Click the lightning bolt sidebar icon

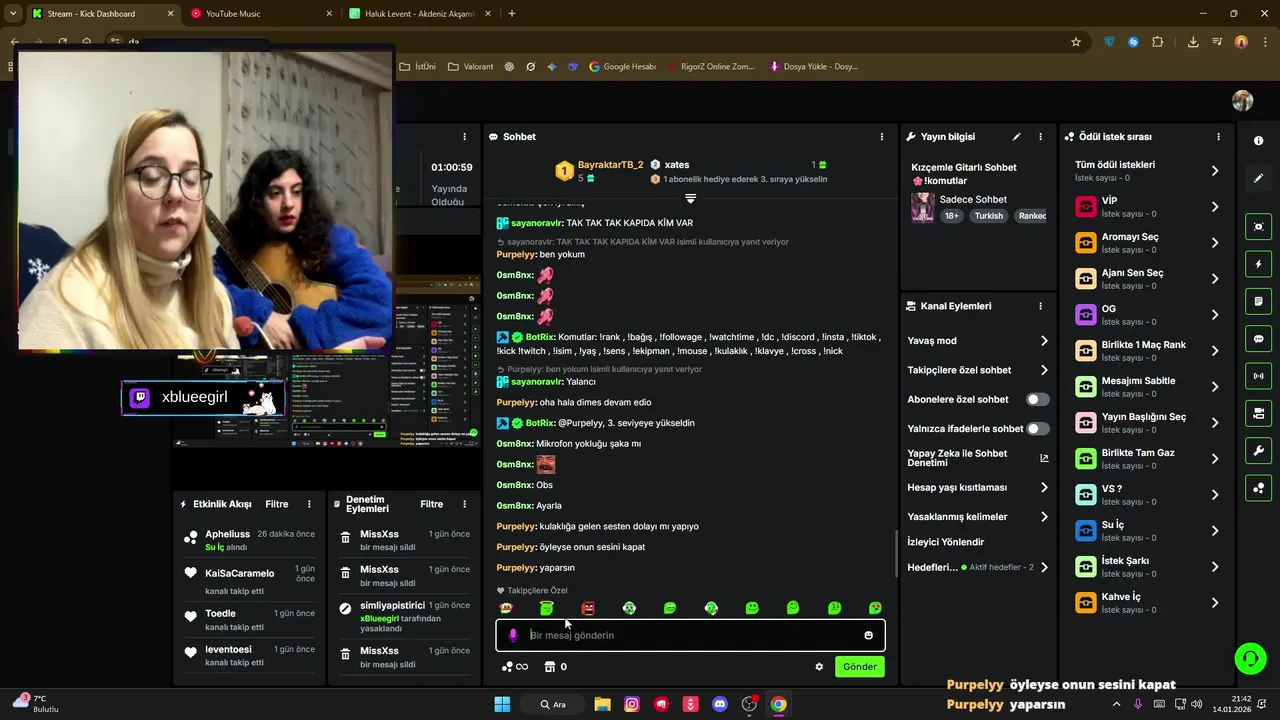pos(1258,264)
